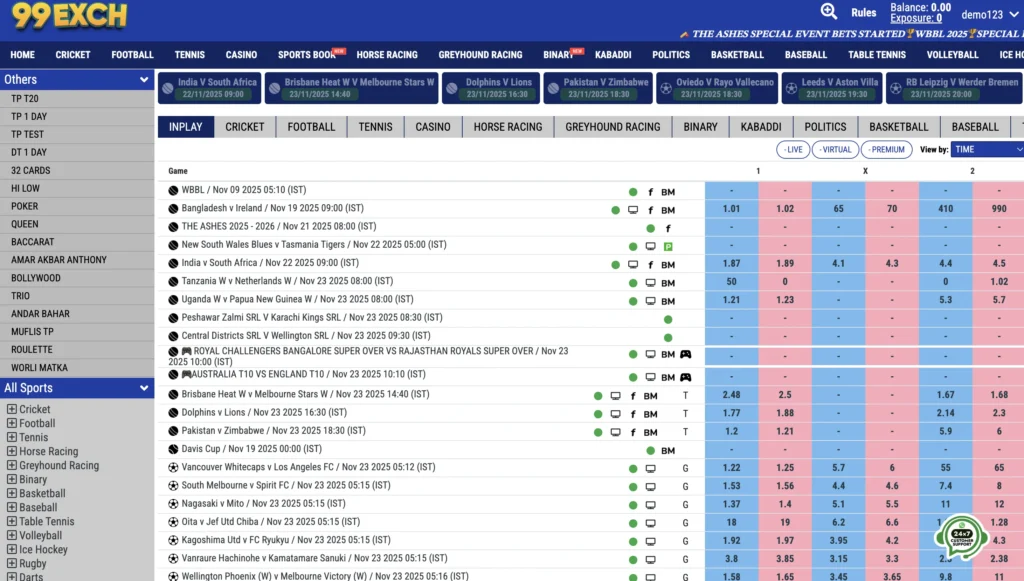Click the 1.87 back odds for India v South Africa
Screen dimensions: 1024x581
(x=731, y=265)
